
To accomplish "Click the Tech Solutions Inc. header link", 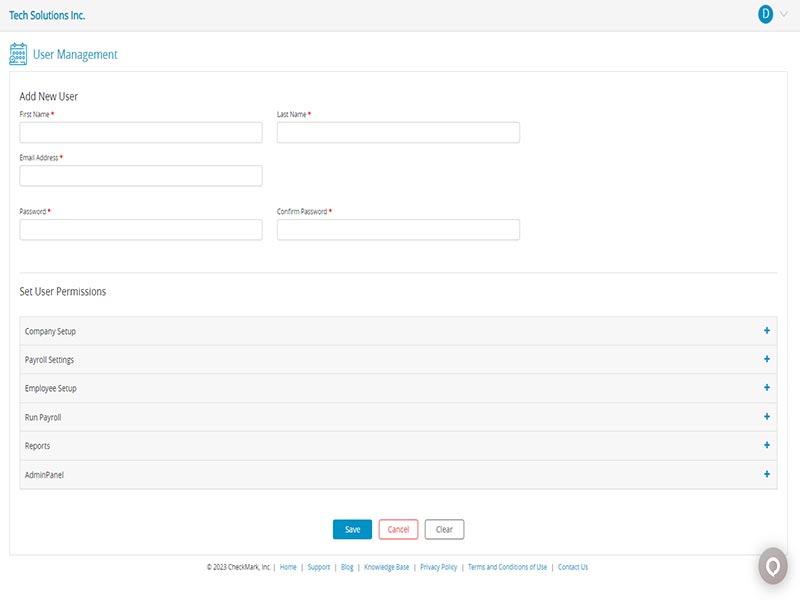I will pyautogui.click(x=47, y=16).
